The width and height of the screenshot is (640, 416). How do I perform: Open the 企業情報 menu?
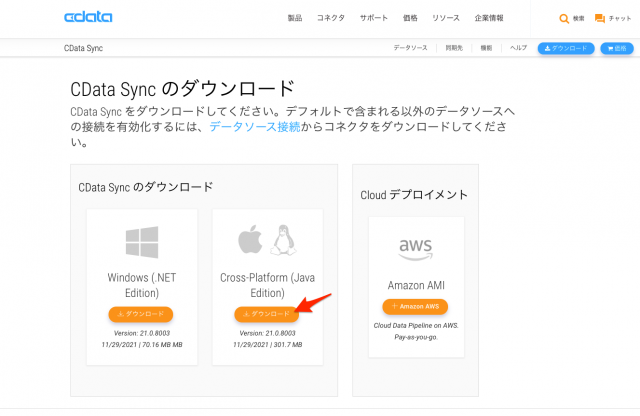pyautogui.click(x=489, y=18)
